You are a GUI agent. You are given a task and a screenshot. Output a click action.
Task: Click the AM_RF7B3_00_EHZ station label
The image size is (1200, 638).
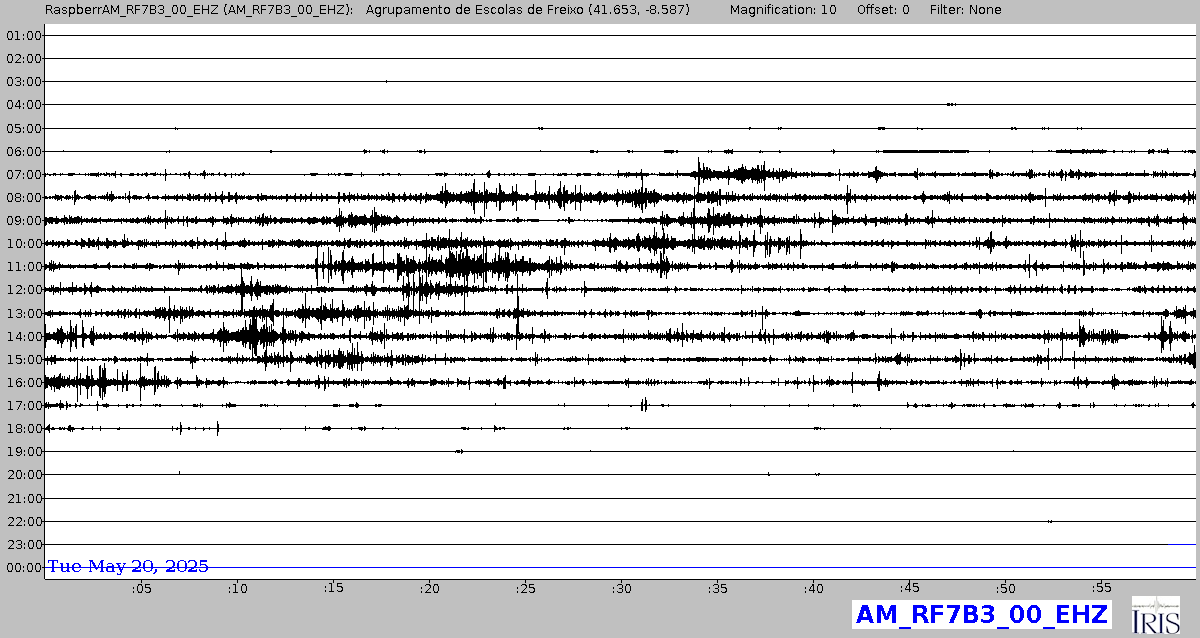point(982,614)
